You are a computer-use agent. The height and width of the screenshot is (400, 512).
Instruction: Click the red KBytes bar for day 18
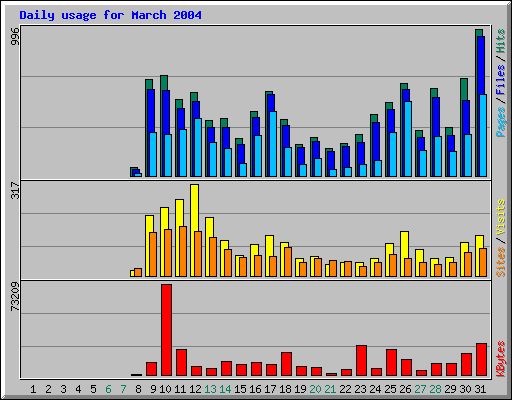coord(286,364)
